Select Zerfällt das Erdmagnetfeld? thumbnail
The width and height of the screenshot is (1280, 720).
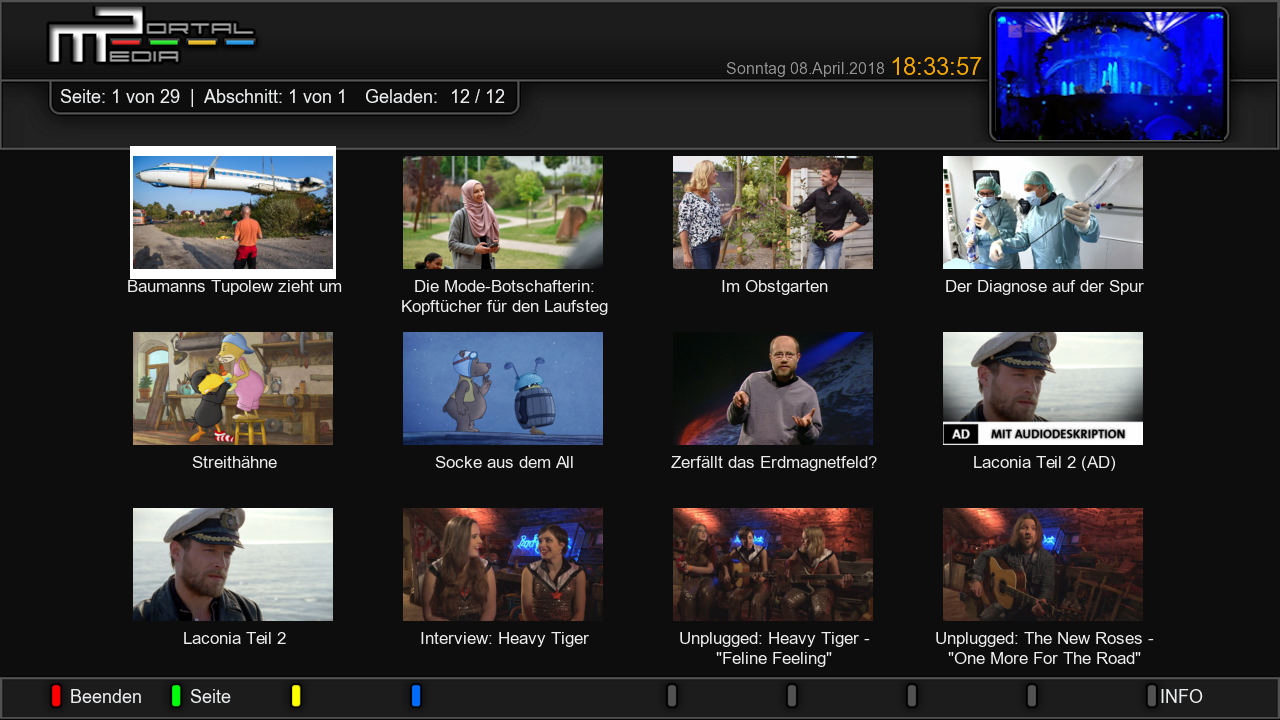click(773, 388)
